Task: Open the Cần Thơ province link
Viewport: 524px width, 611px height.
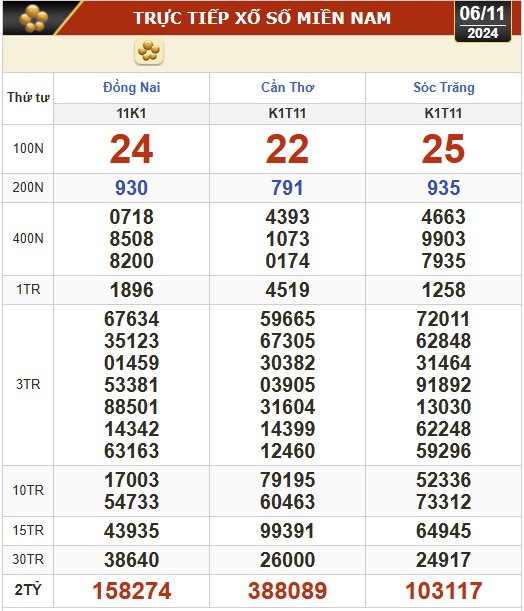Action: (287, 87)
